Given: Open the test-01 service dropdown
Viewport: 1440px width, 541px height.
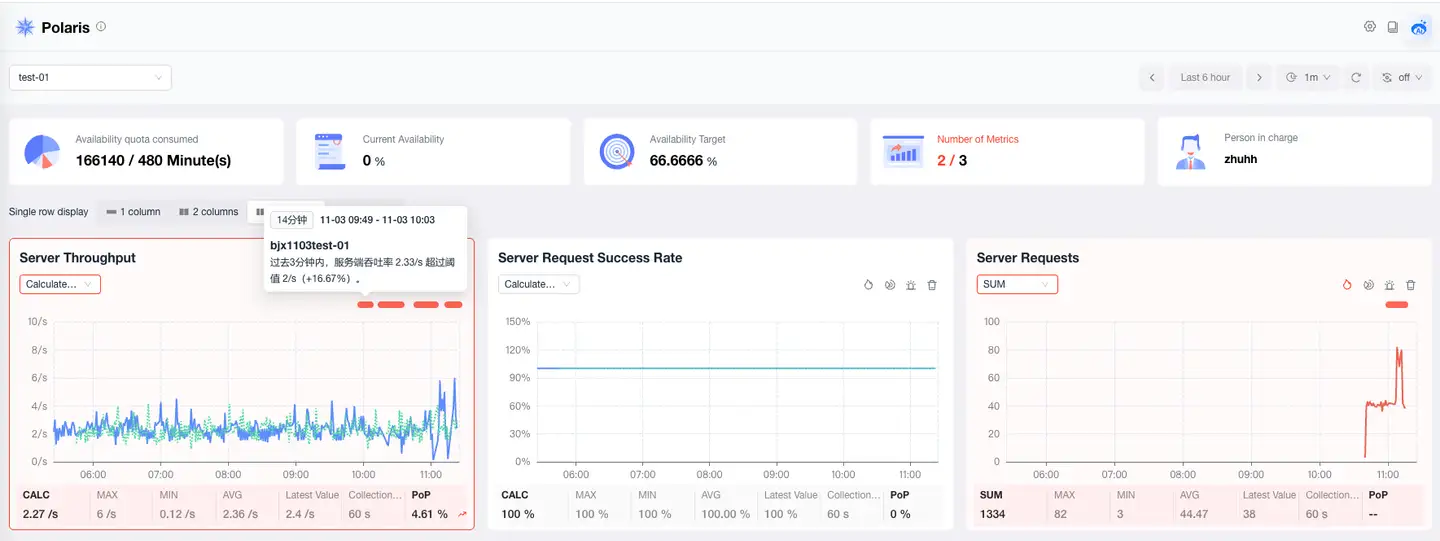Looking at the screenshot, I should point(90,77).
